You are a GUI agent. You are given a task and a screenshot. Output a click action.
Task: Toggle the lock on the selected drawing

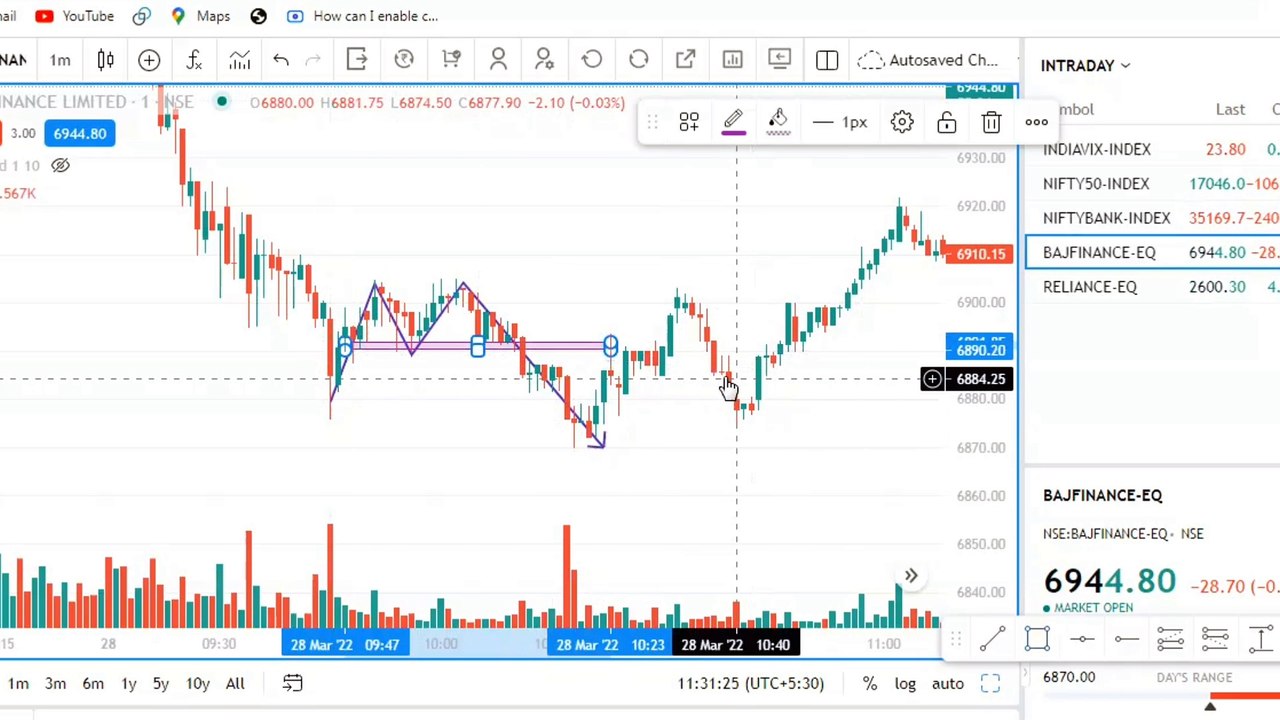tap(946, 122)
